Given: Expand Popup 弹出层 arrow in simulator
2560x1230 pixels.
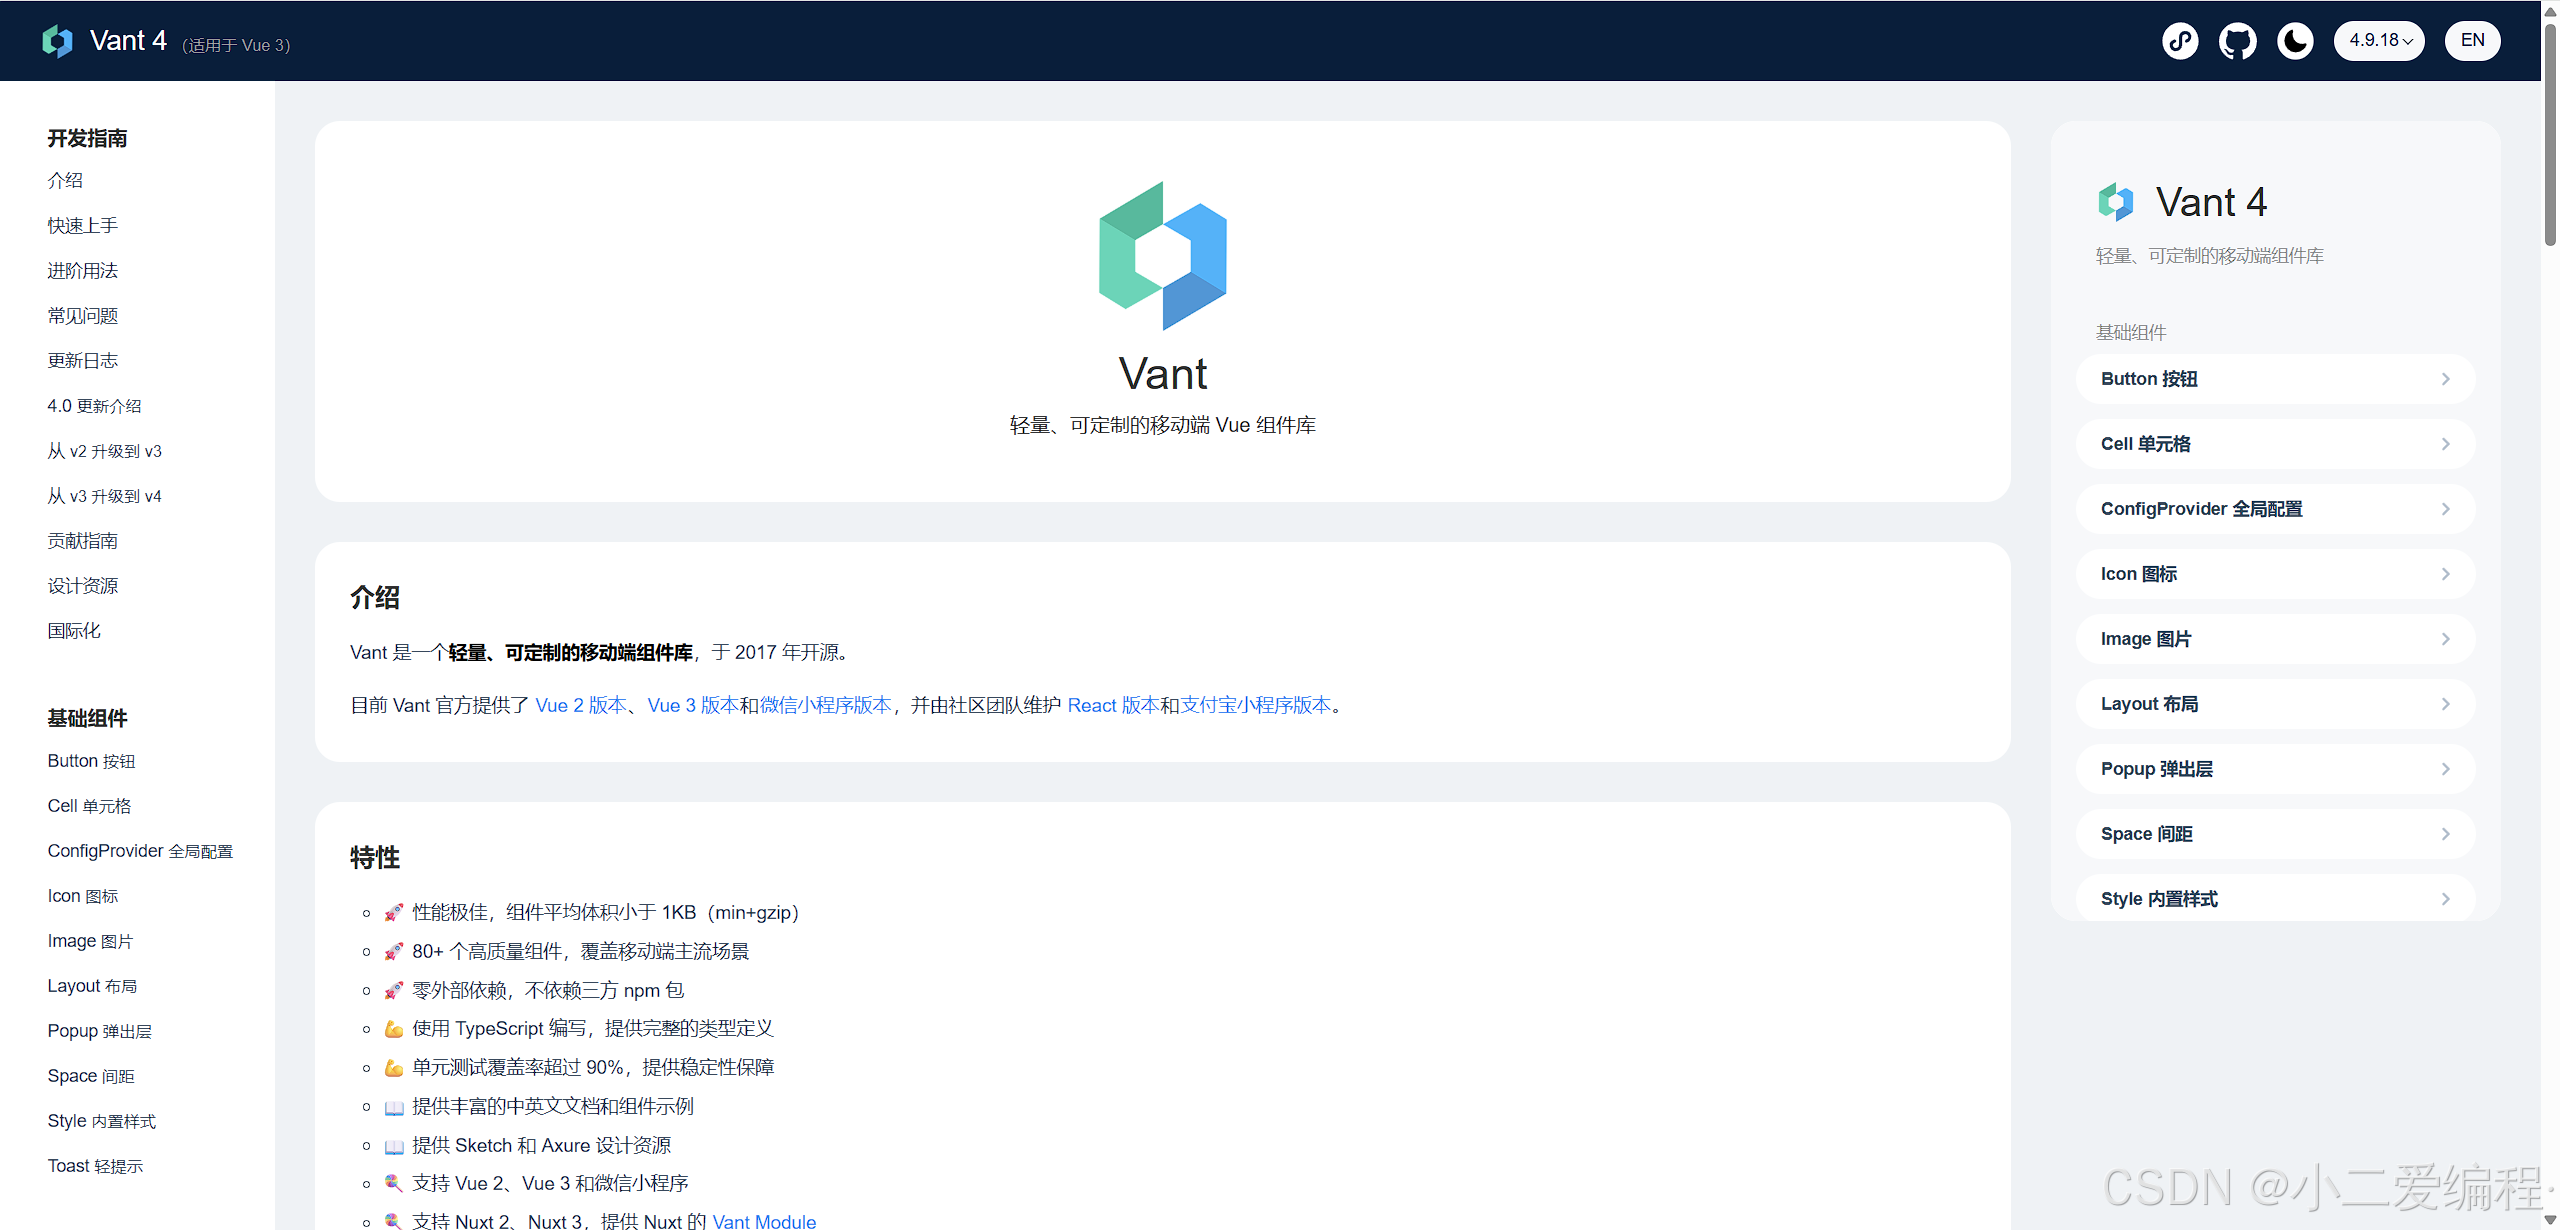Looking at the screenshot, I should point(2445,769).
